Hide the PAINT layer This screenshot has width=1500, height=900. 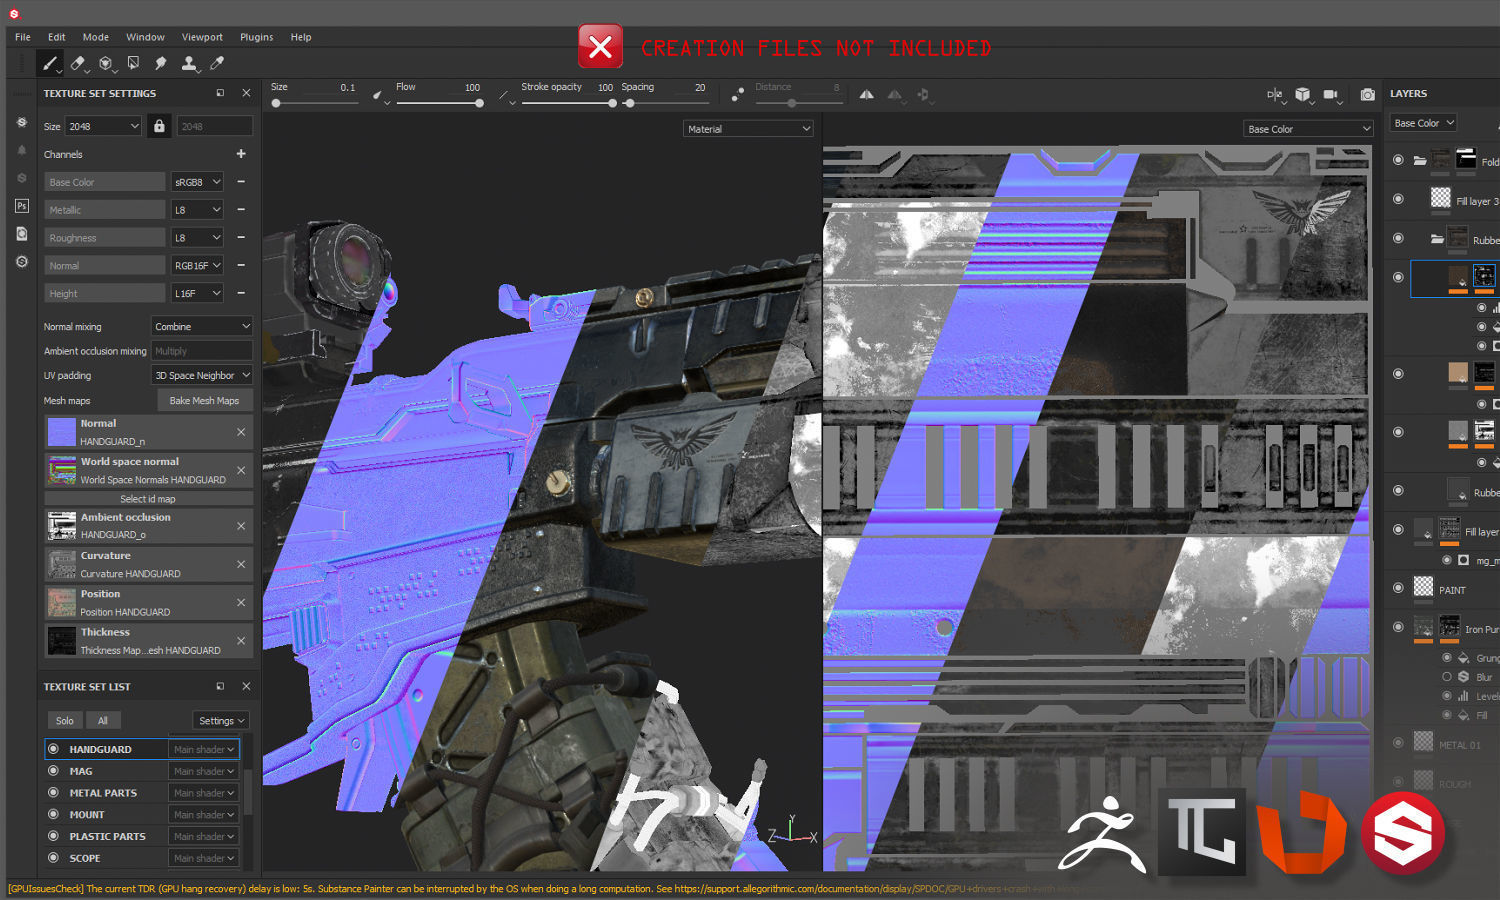[x=1398, y=588]
